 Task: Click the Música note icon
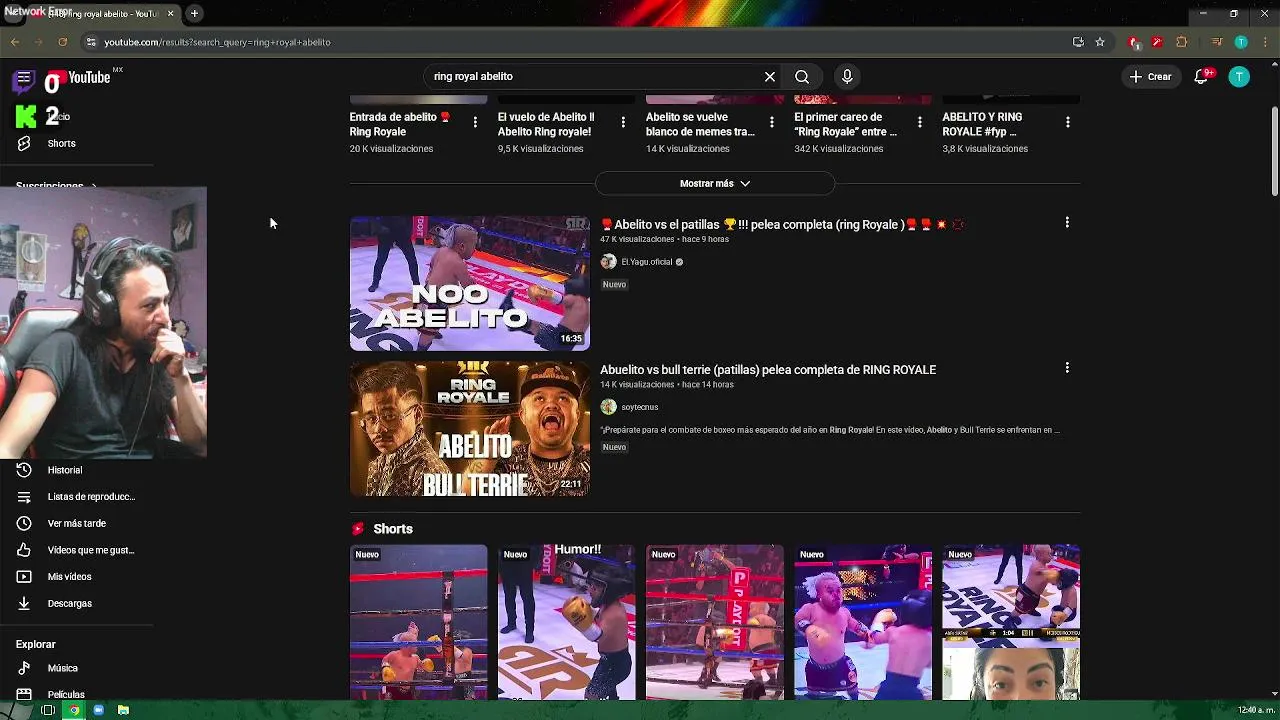tap(24, 668)
